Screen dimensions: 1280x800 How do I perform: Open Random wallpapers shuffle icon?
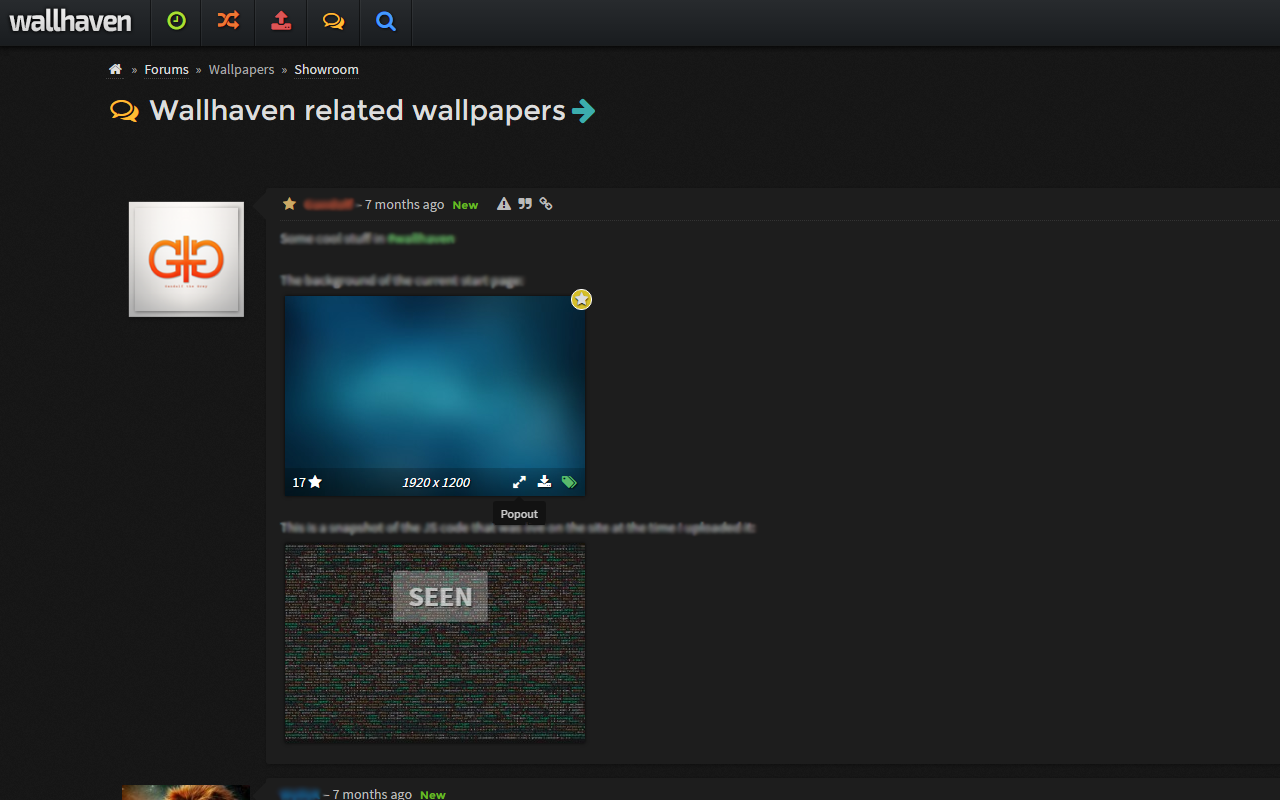coord(228,21)
